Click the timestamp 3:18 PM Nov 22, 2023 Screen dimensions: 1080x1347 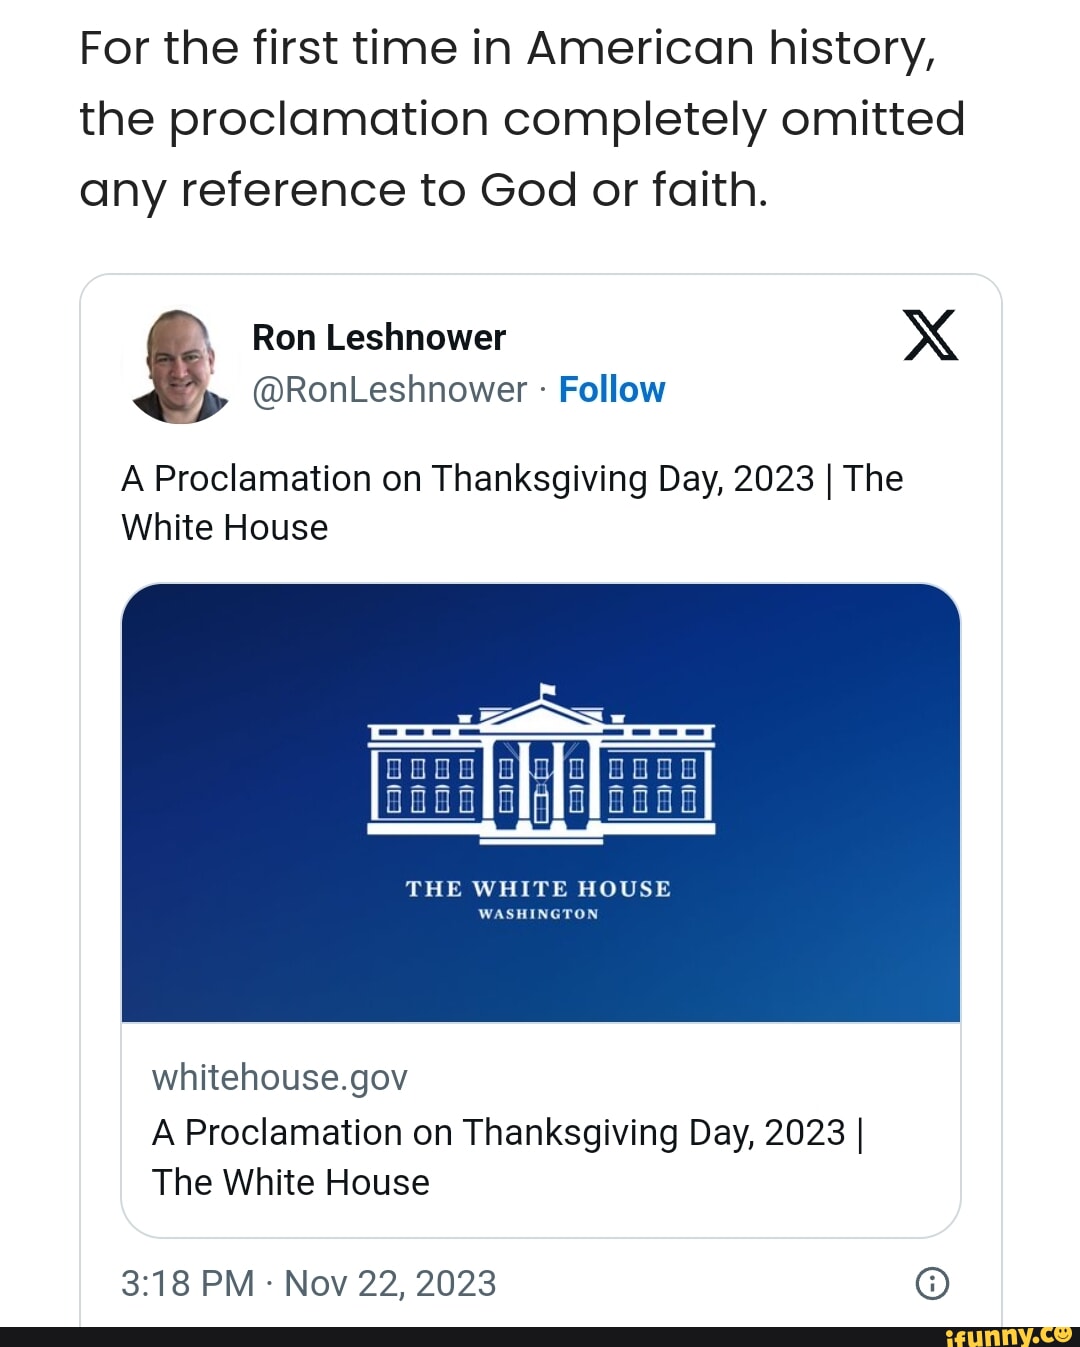[x=310, y=1282]
